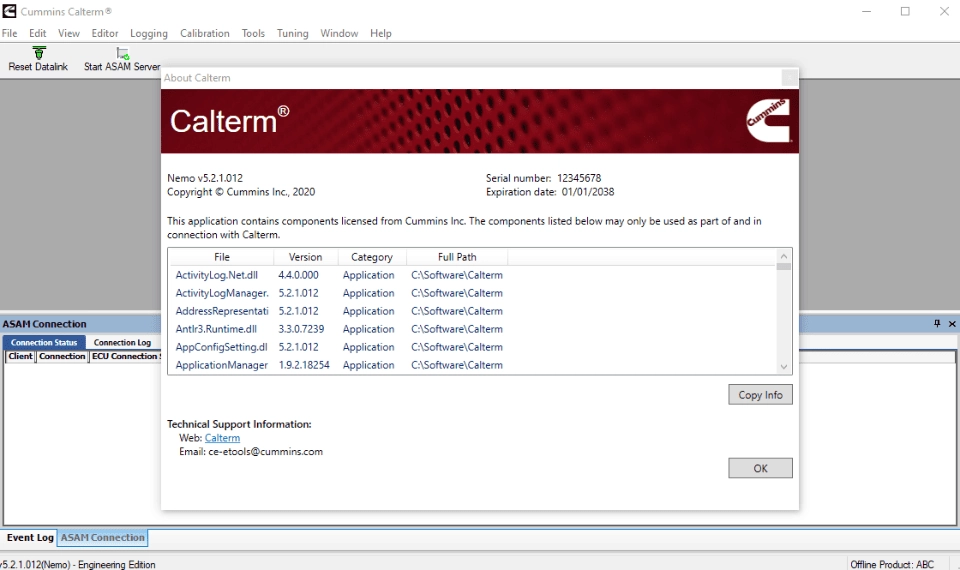Click version 3.3.0.7239 cell
The height and width of the screenshot is (570, 960).
coord(301,329)
